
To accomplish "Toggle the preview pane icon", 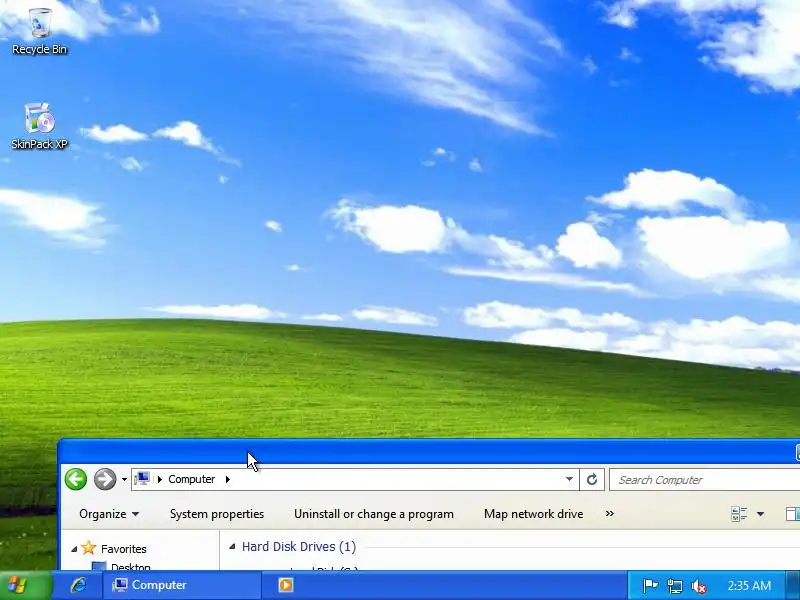I will pos(792,514).
